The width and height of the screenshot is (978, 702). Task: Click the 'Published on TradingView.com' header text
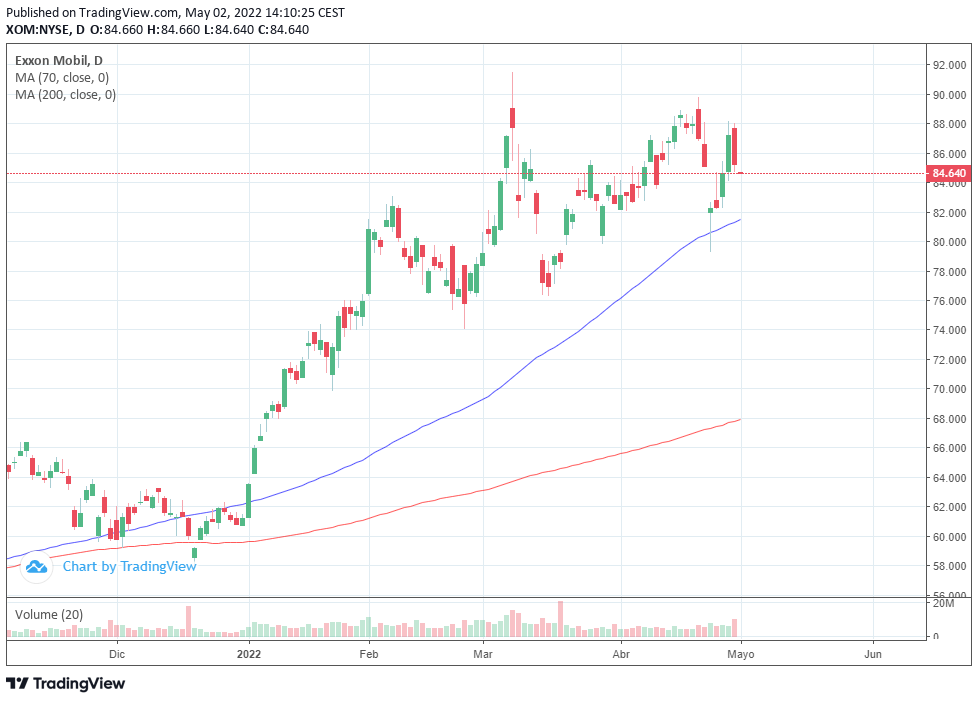(x=94, y=12)
